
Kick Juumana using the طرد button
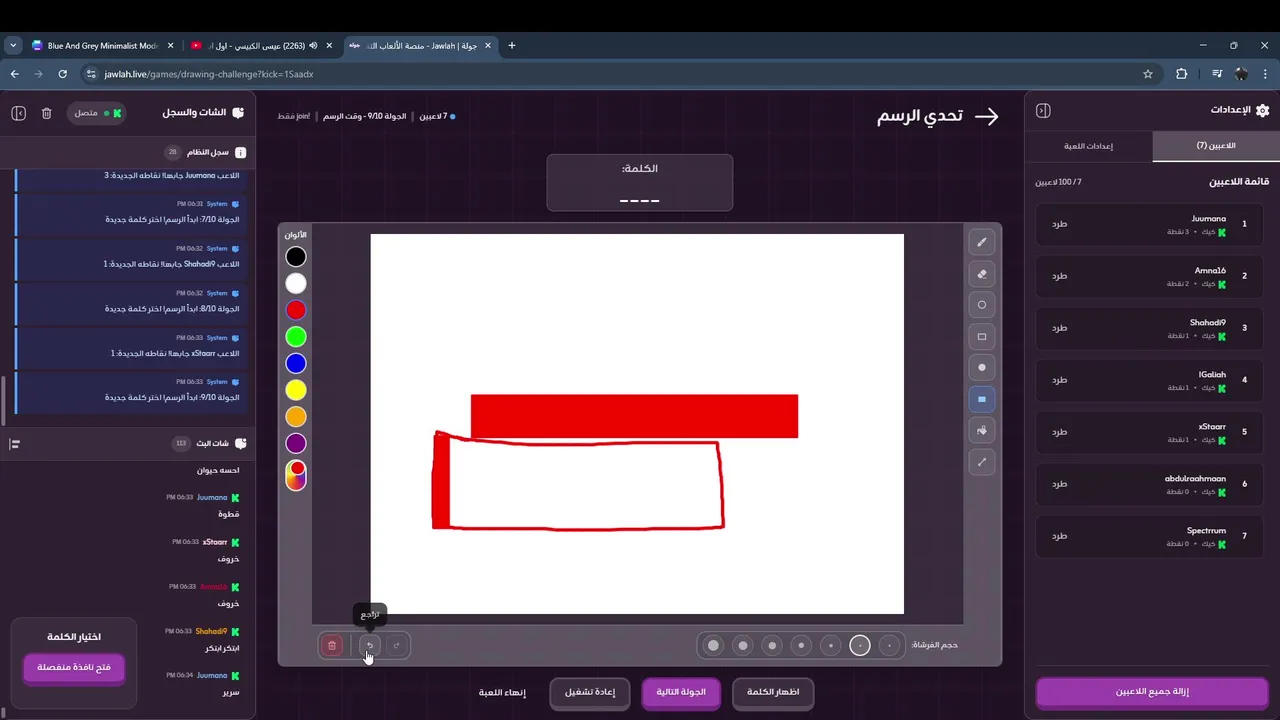tap(1059, 224)
